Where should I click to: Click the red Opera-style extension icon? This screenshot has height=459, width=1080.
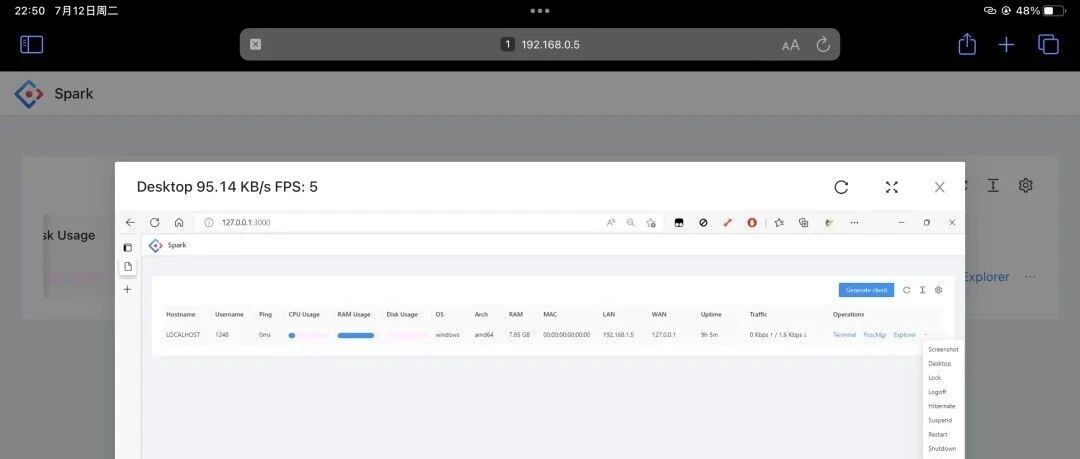click(x=752, y=223)
